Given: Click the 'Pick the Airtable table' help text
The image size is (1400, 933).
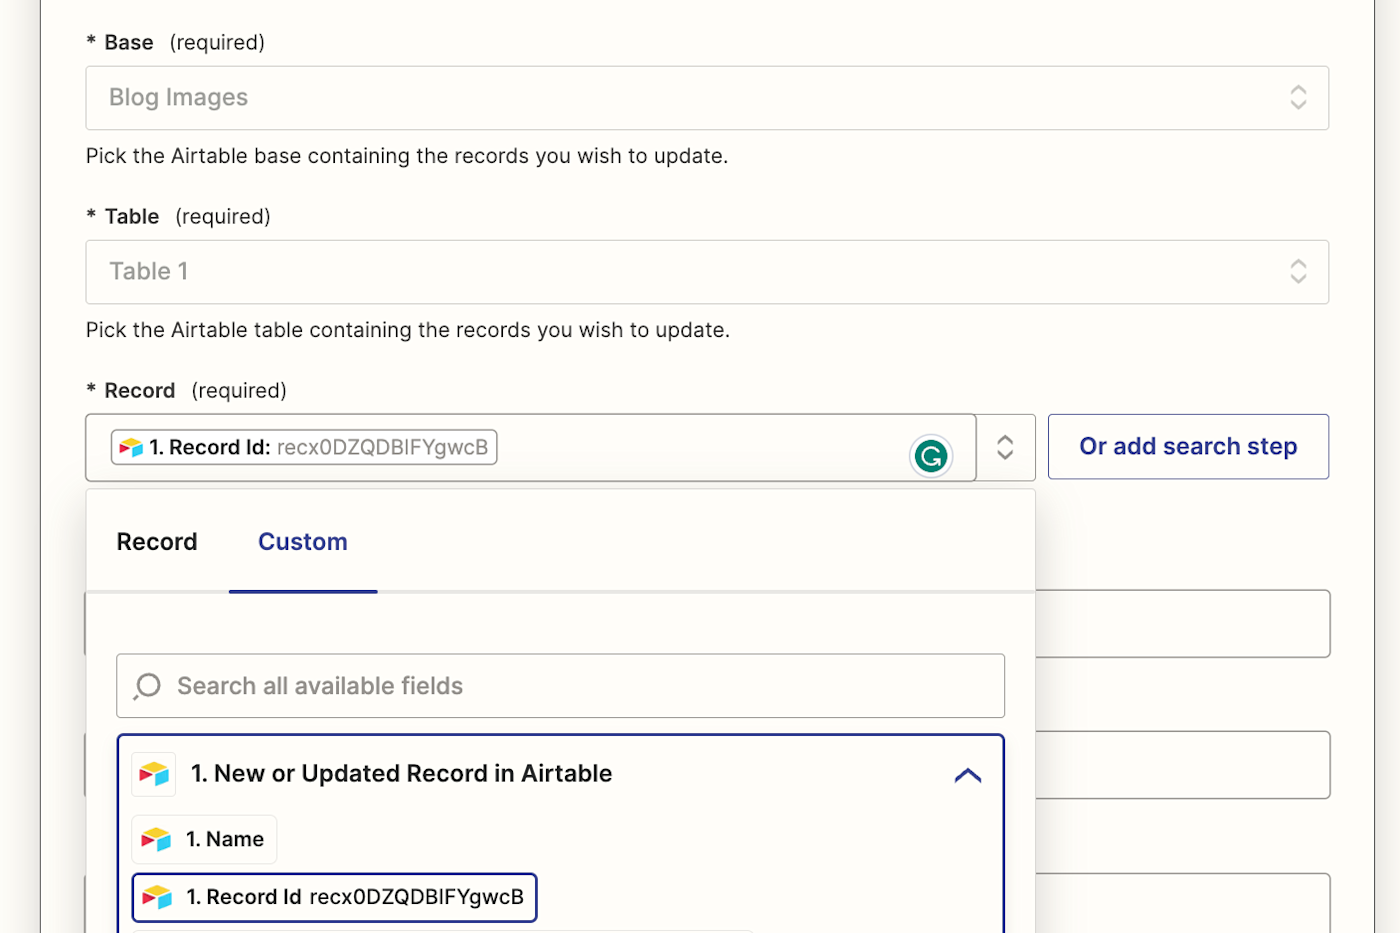Looking at the screenshot, I should pyautogui.click(x=408, y=330).
